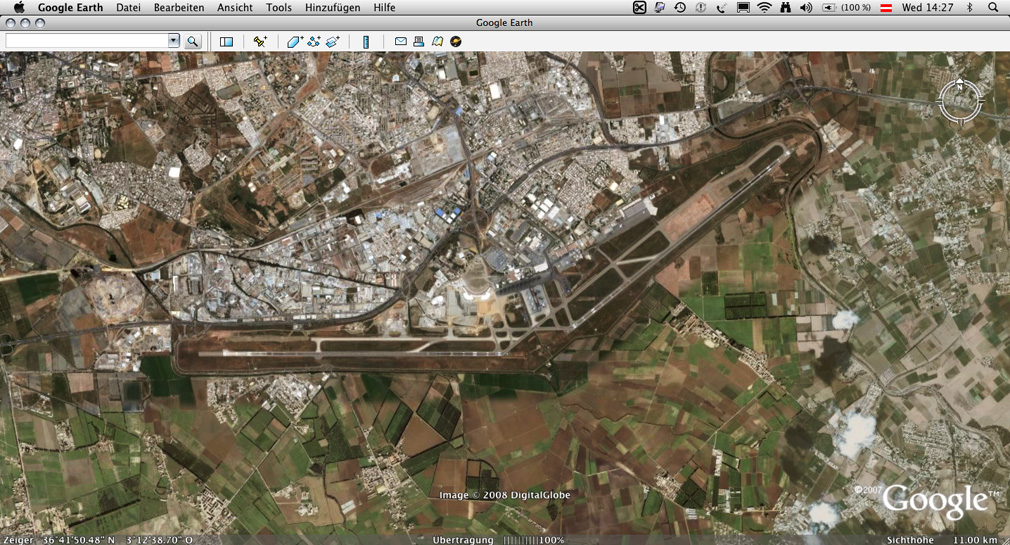The width and height of the screenshot is (1010, 545).
Task: Open the Hinzufügen menu
Action: tap(332, 7)
